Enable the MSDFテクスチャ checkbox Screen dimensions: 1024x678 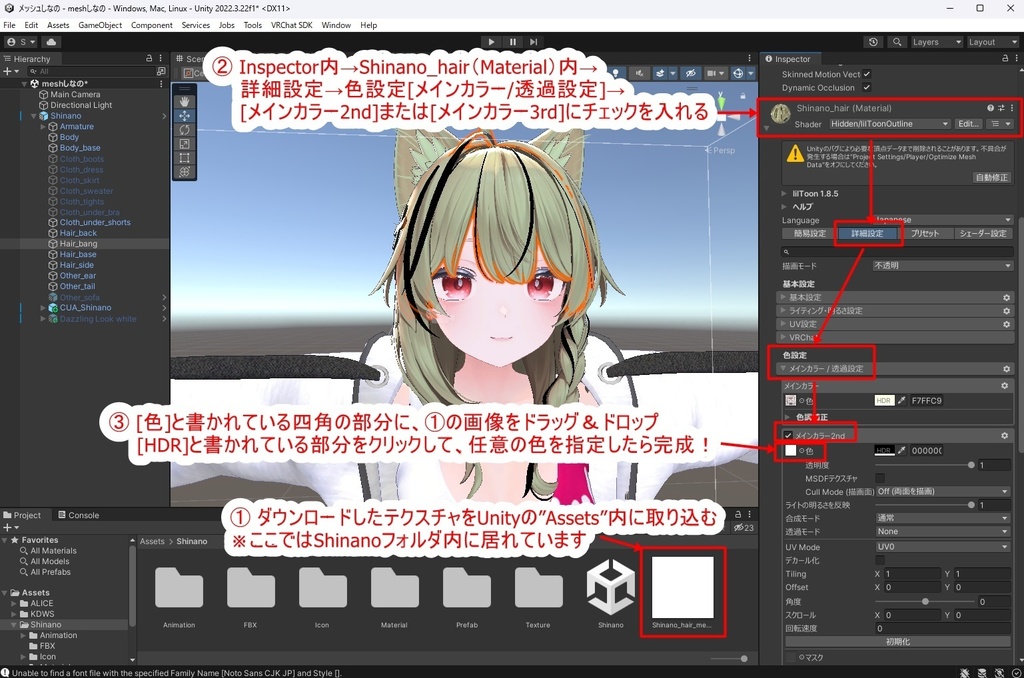pyautogui.click(x=880, y=479)
